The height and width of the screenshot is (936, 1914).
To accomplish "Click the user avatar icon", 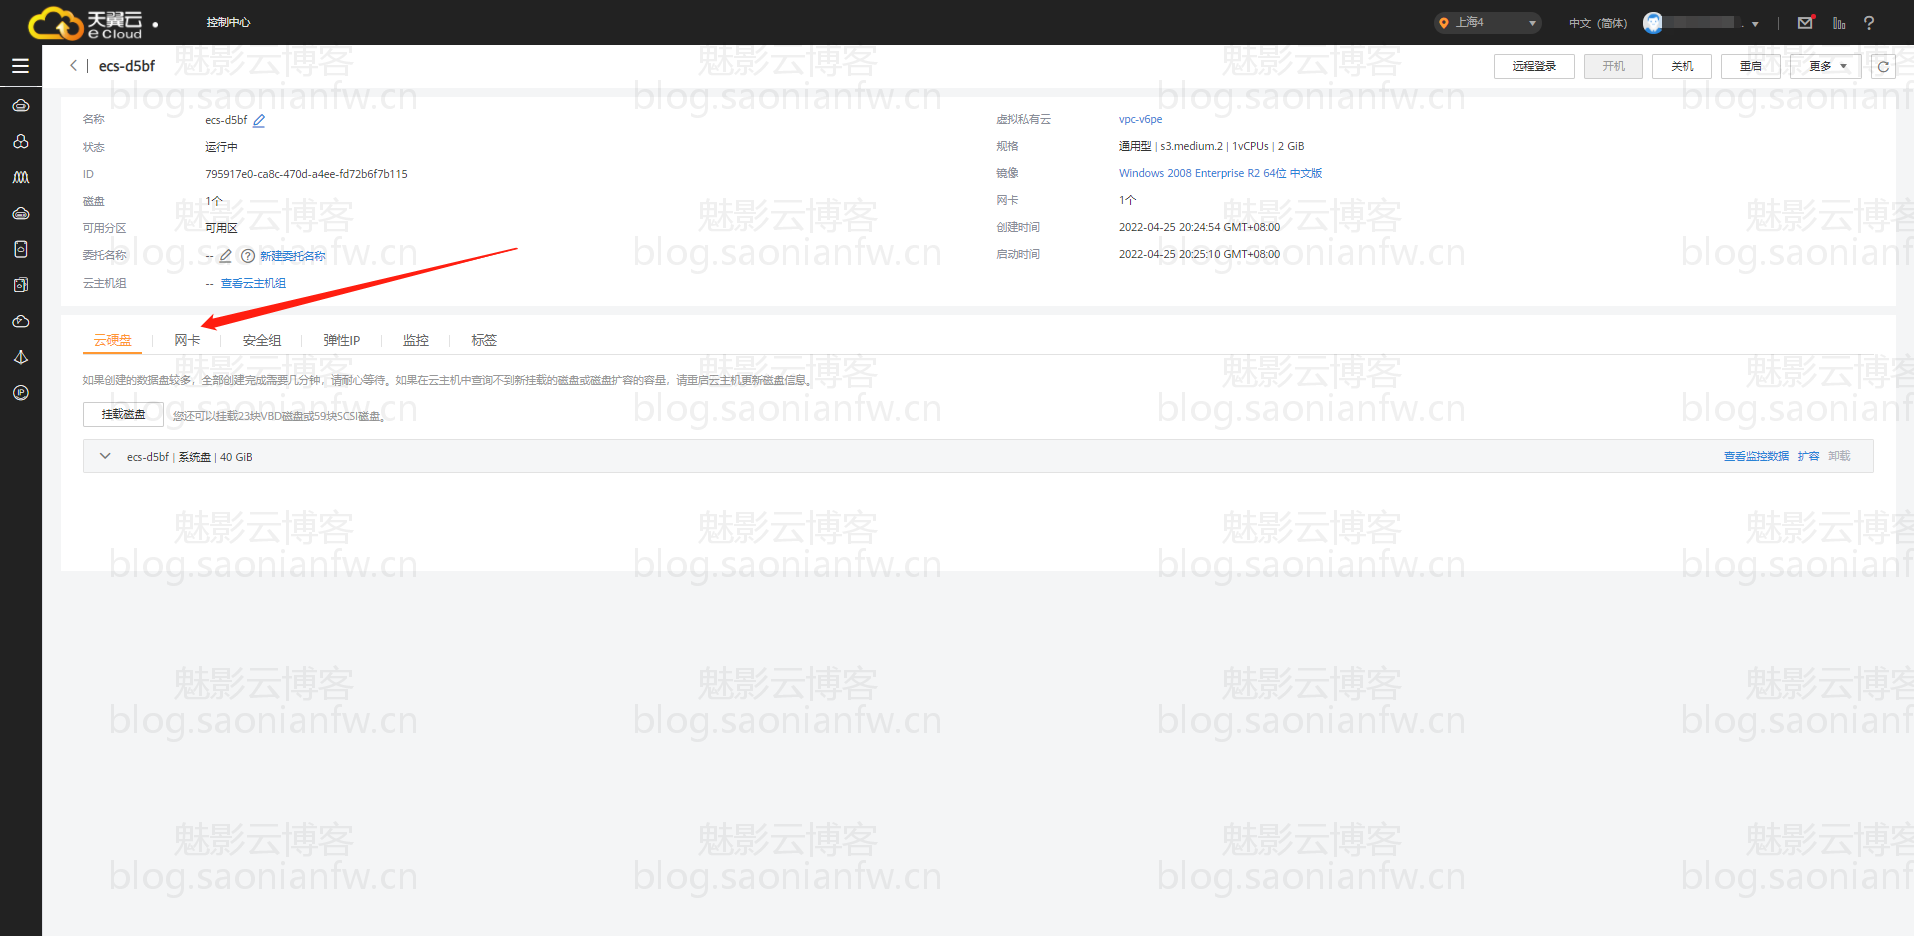I will click(1652, 23).
